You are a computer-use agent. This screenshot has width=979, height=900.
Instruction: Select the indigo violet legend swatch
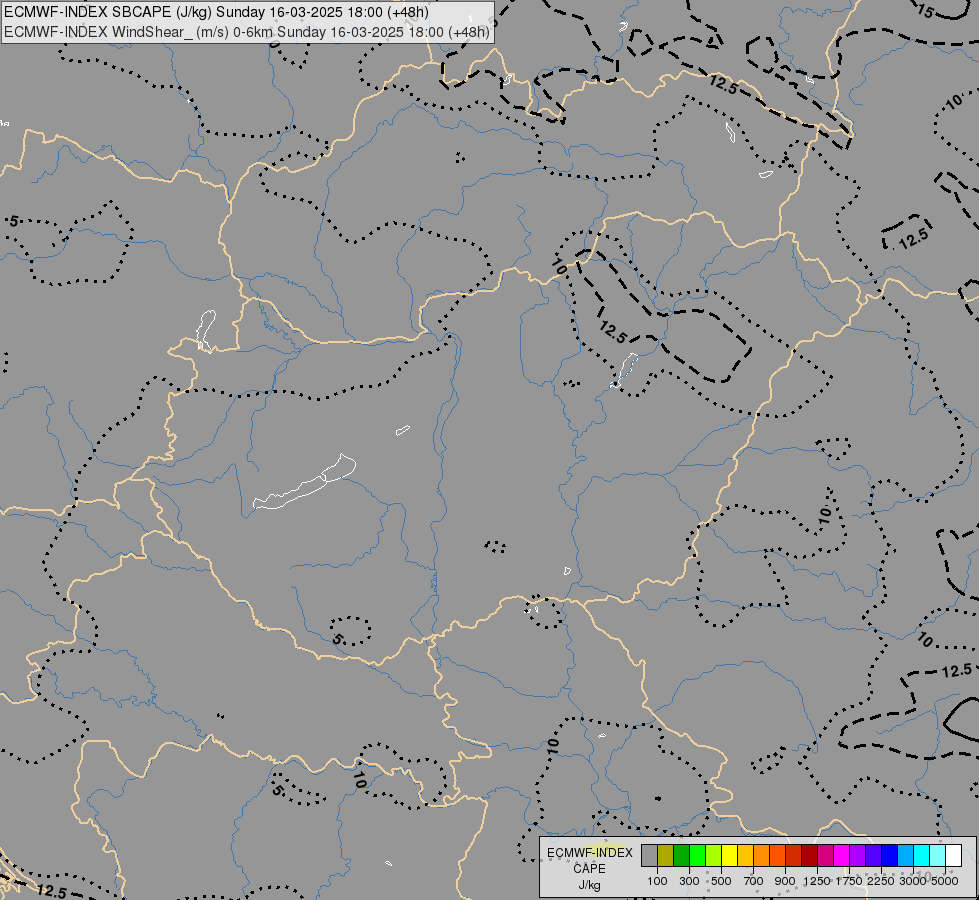click(x=873, y=855)
